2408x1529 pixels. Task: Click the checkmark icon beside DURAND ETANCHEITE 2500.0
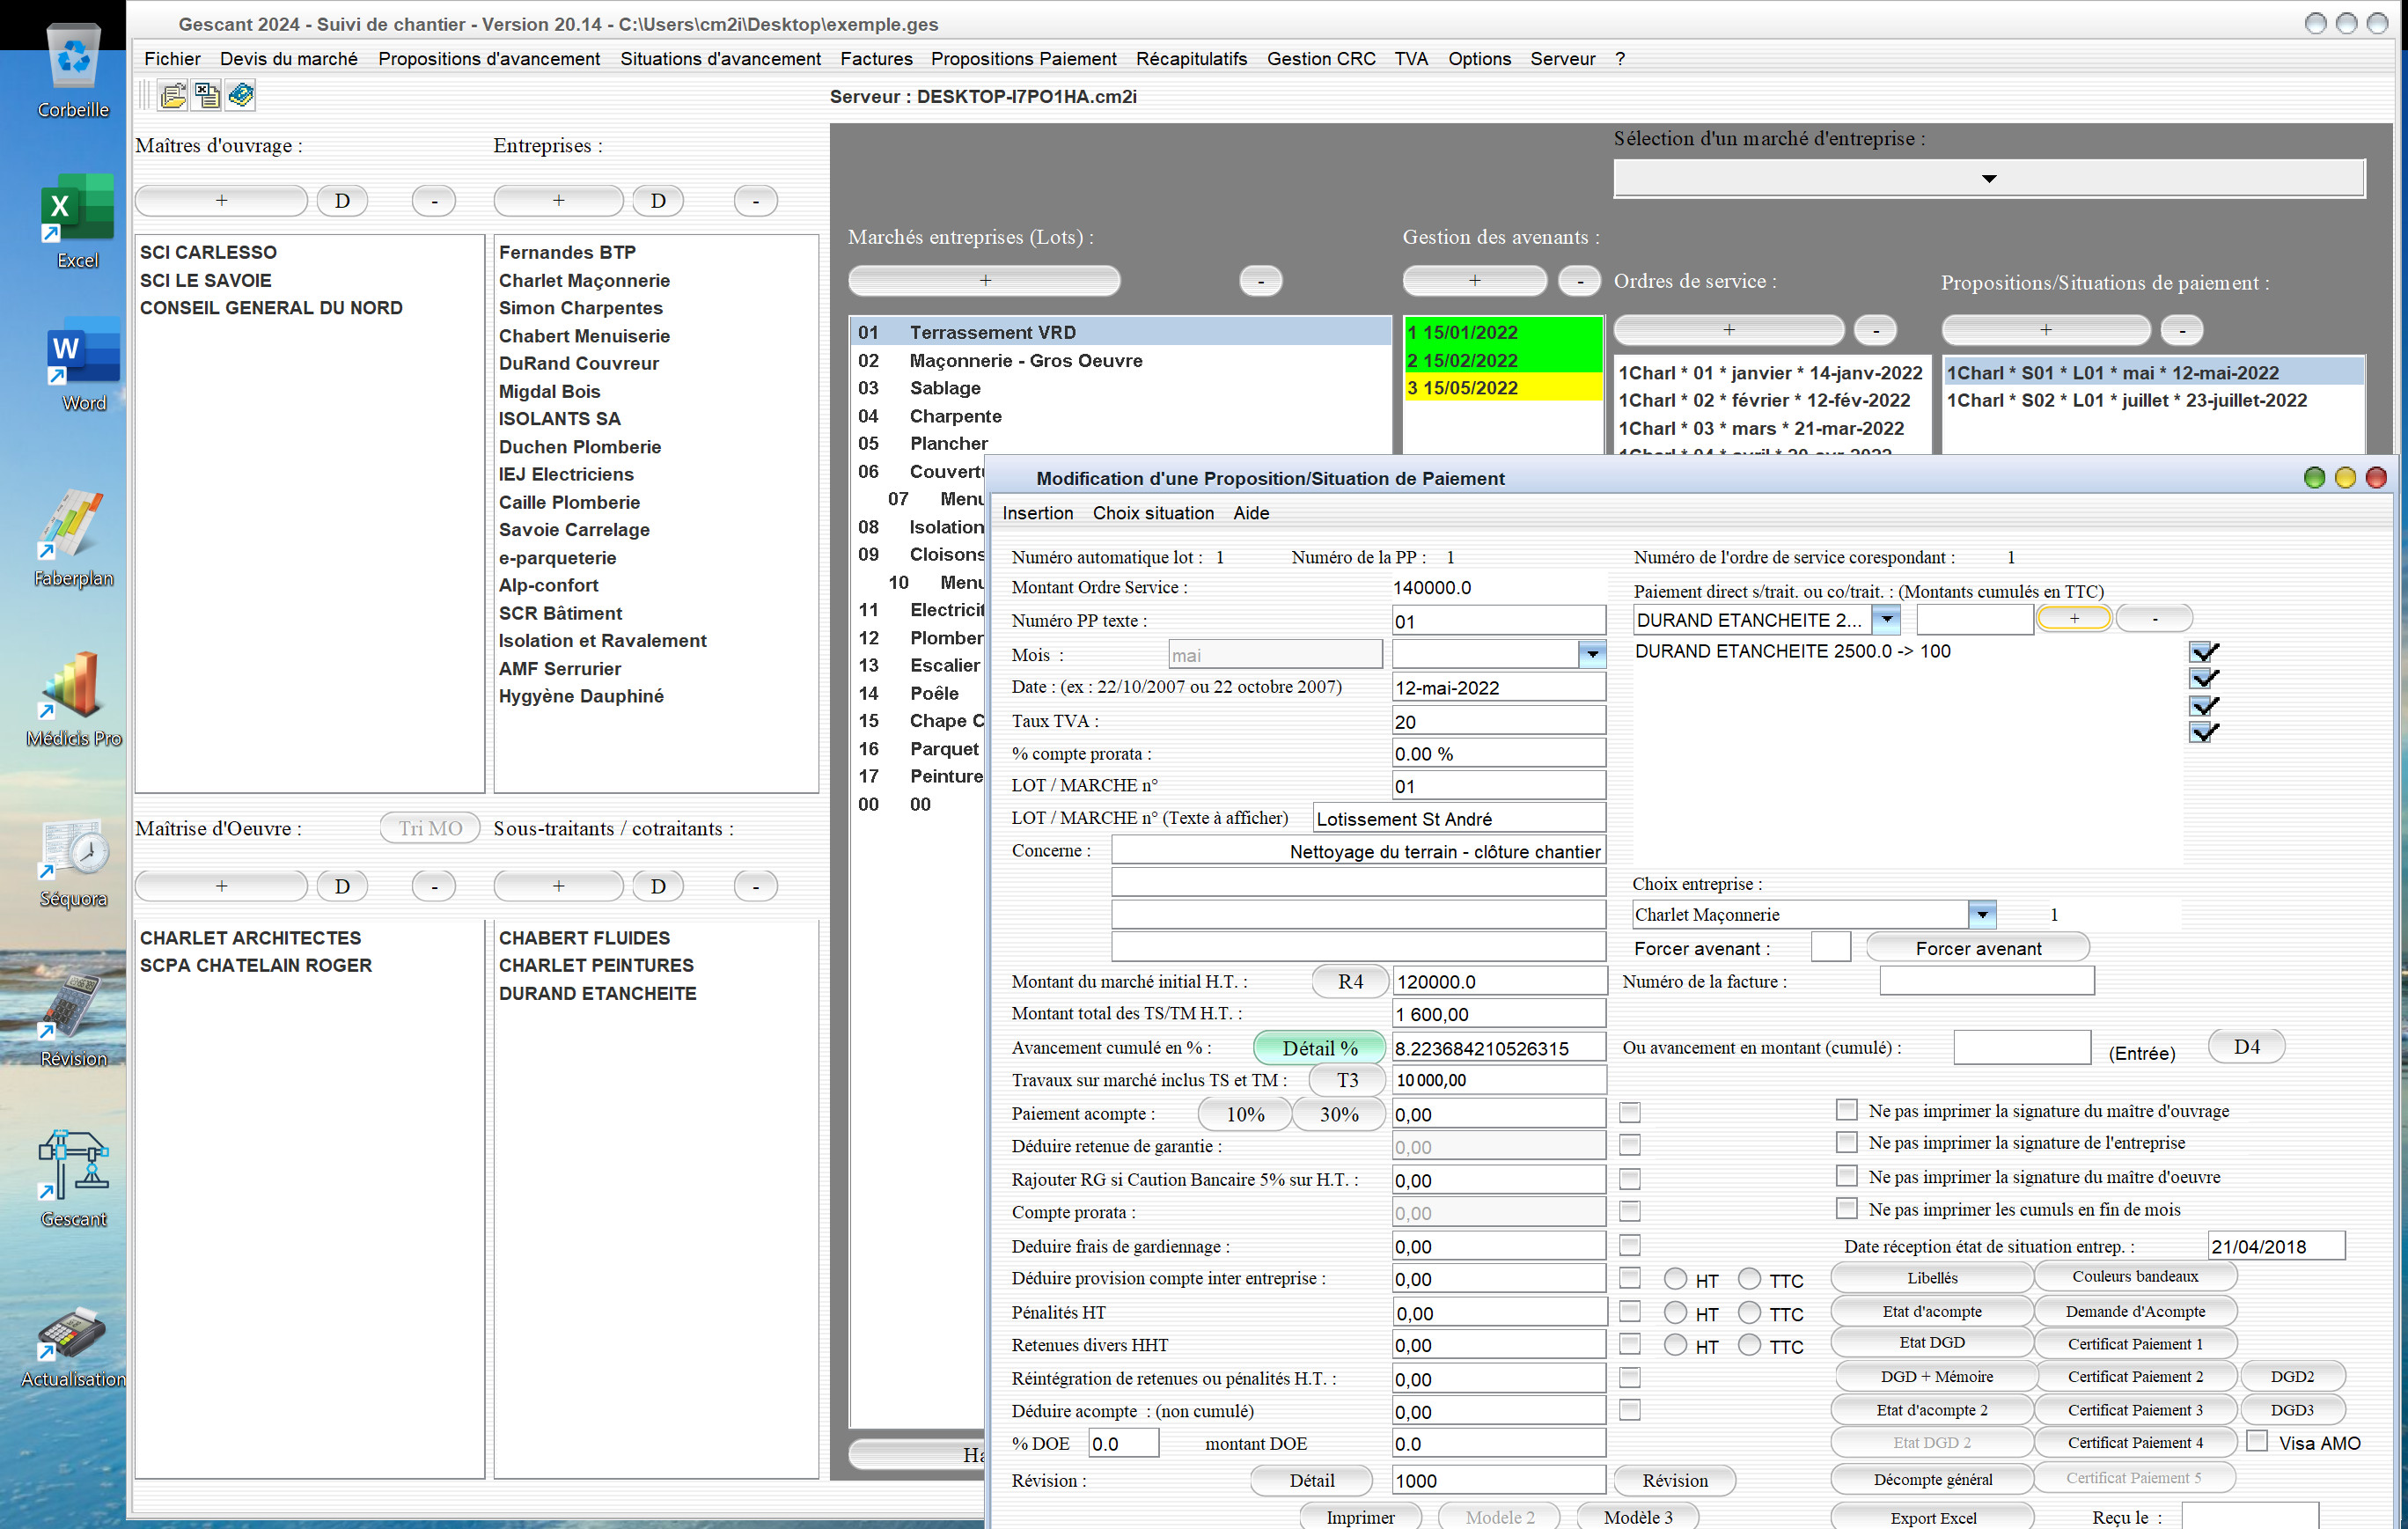tap(2204, 652)
